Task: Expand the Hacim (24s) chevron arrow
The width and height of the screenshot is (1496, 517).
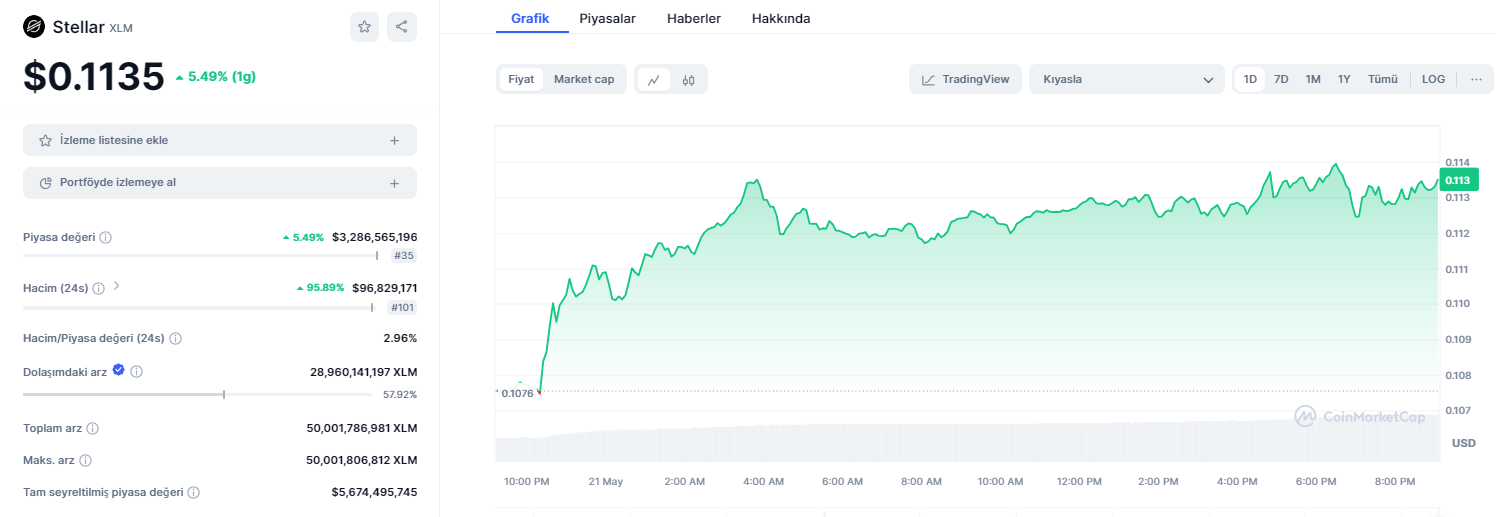Action: tap(117, 286)
